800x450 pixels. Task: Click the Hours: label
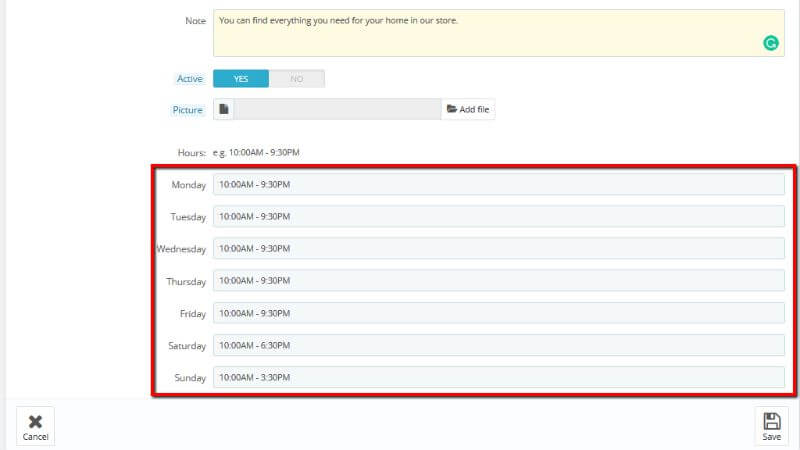[x=191, y=153]
